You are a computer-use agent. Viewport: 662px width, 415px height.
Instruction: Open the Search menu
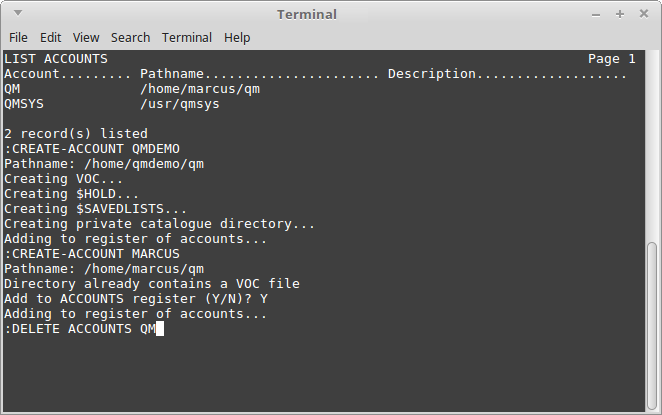tap(130, 38)
